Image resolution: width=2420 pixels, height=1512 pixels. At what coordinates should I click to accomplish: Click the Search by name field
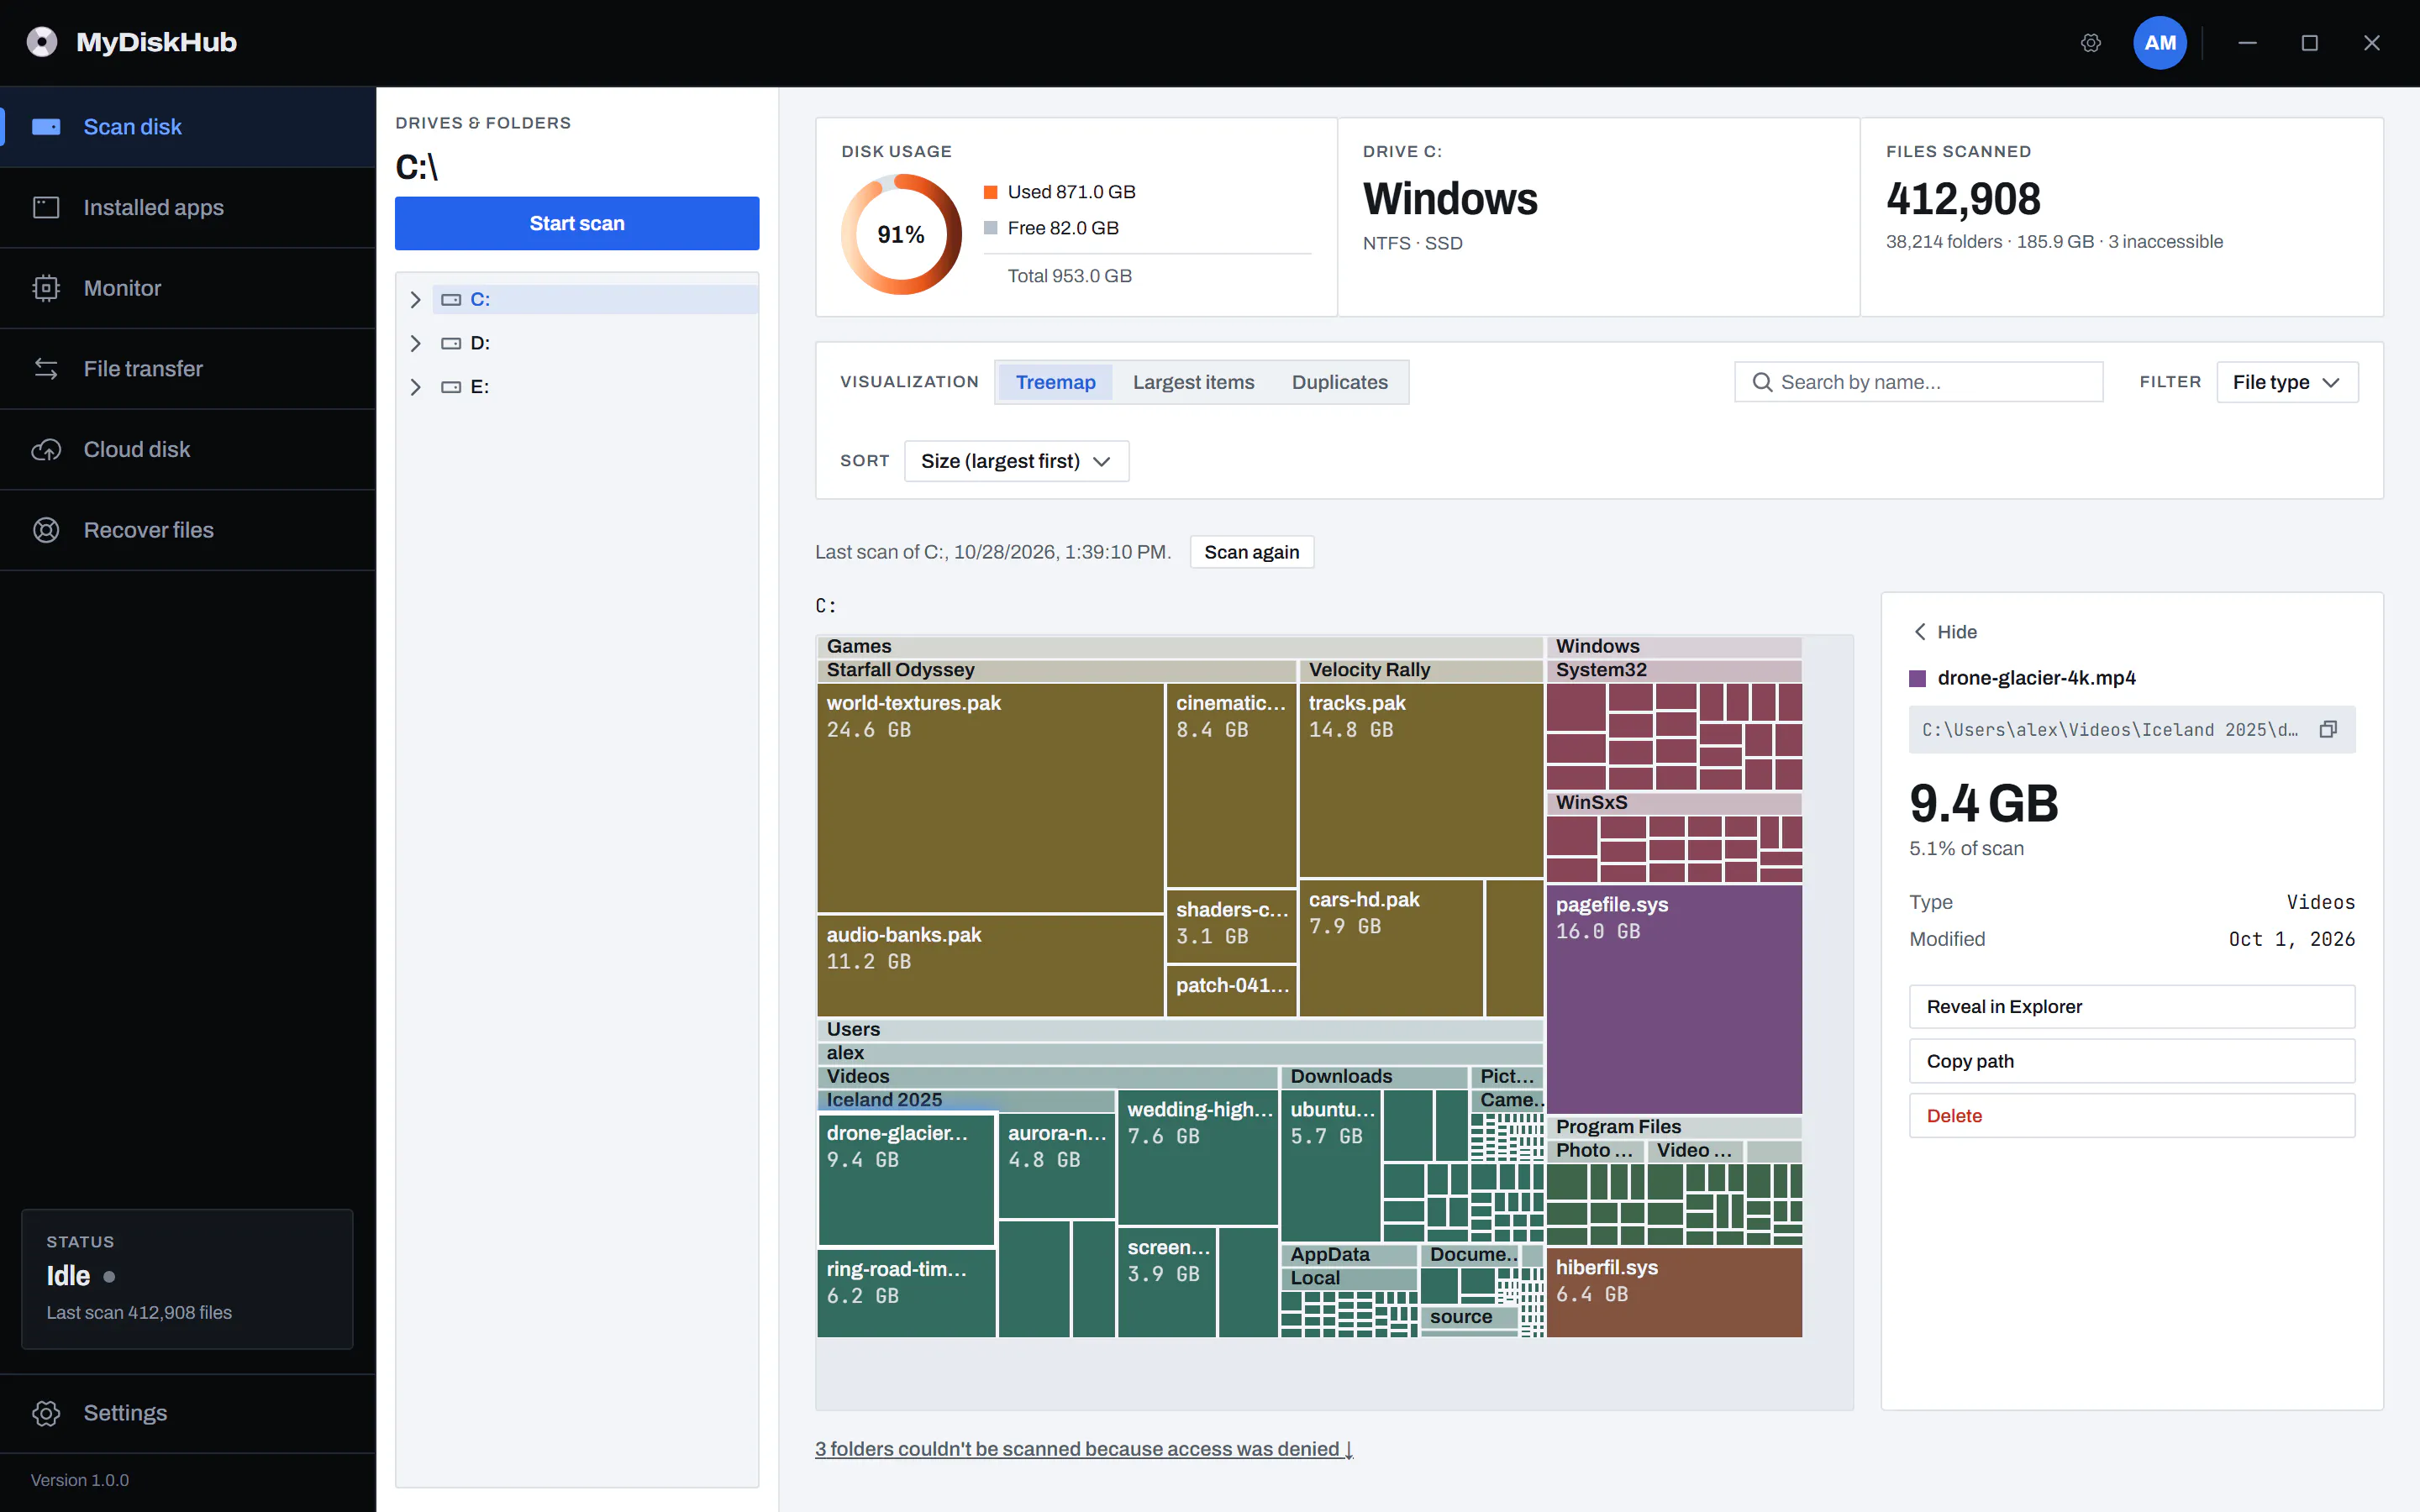[1918, 382]
